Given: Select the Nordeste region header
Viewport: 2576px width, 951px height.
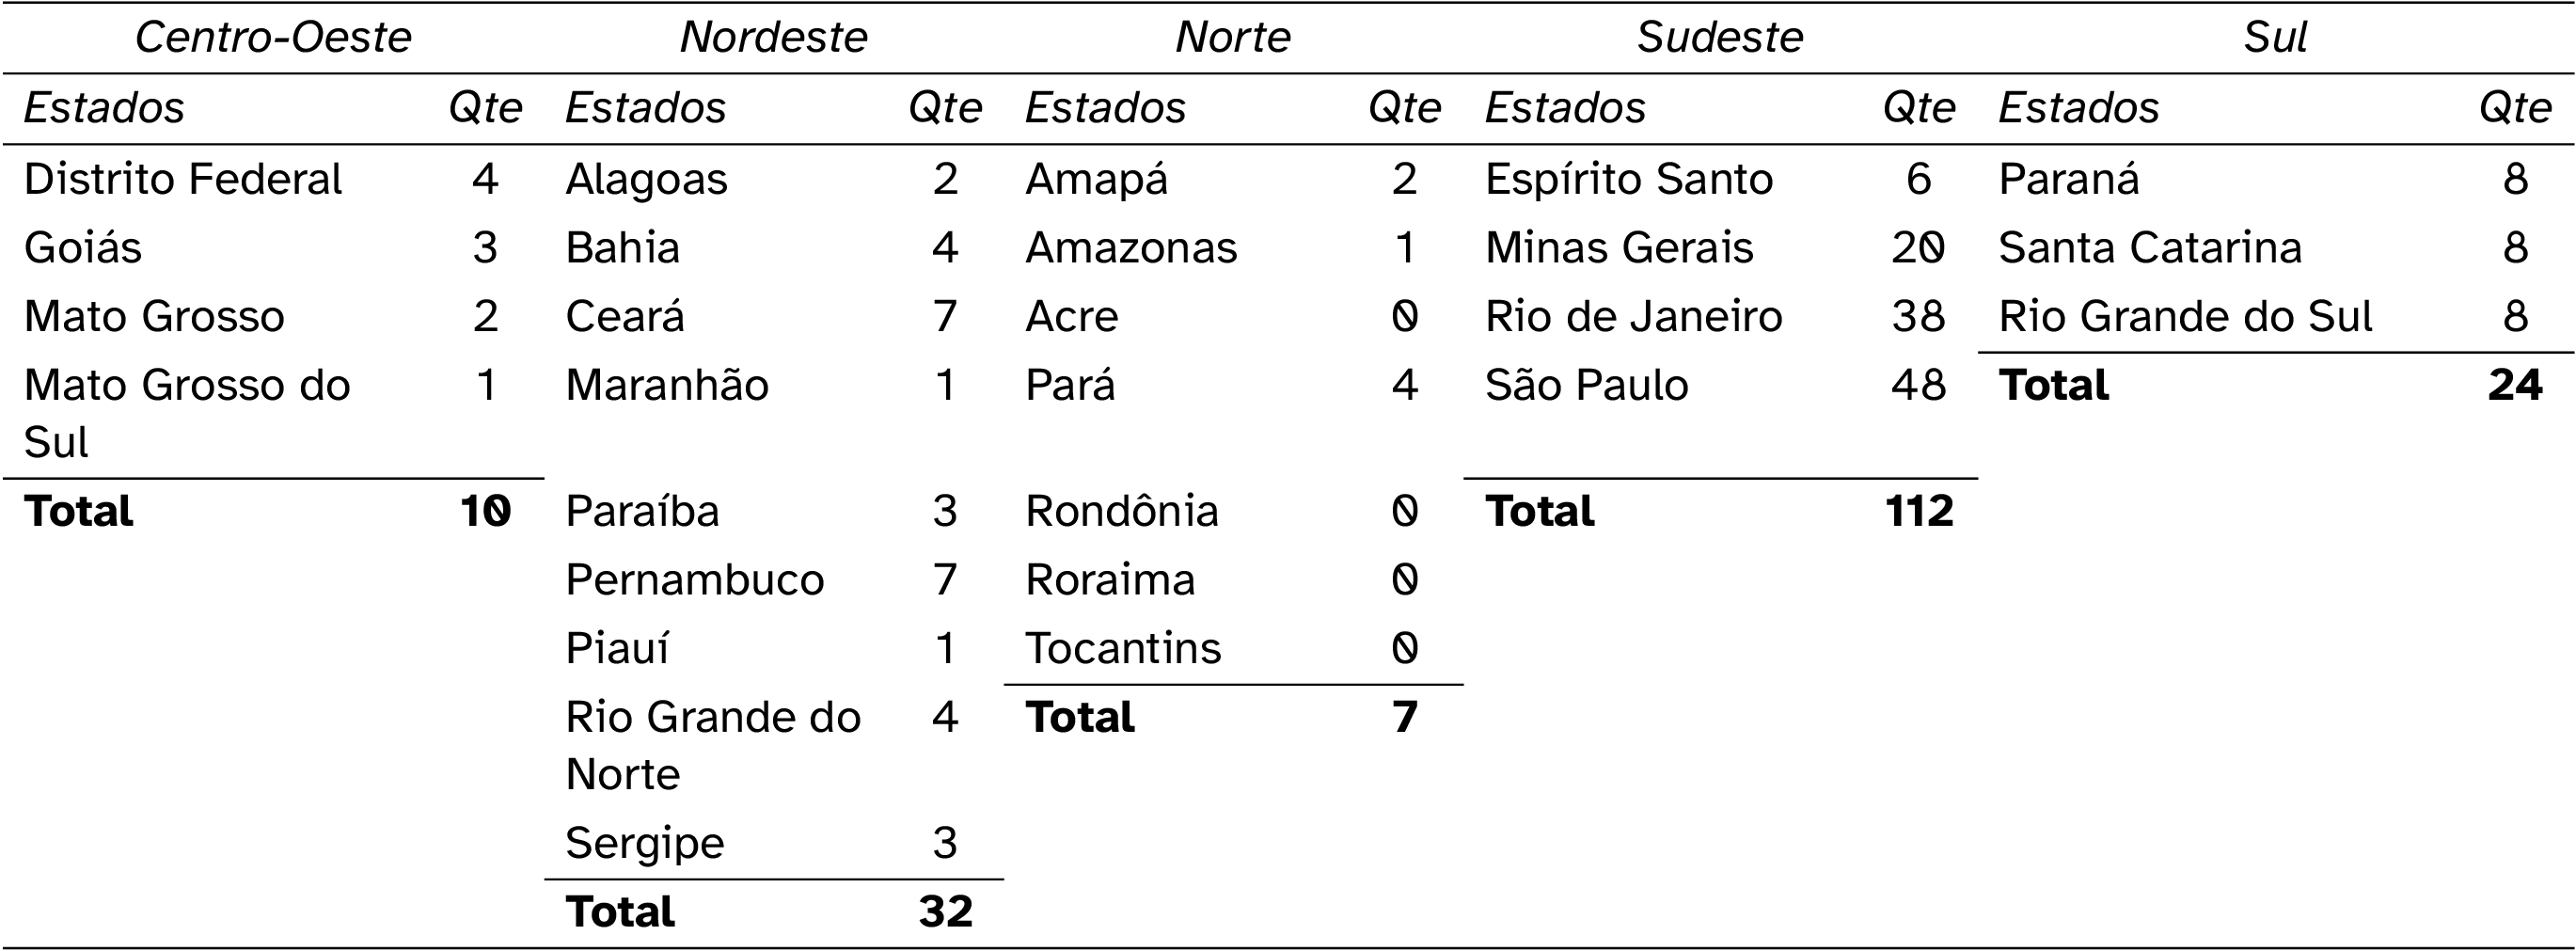Looking at the screenshot, I should pyautogui.click(x=773, y=38).
